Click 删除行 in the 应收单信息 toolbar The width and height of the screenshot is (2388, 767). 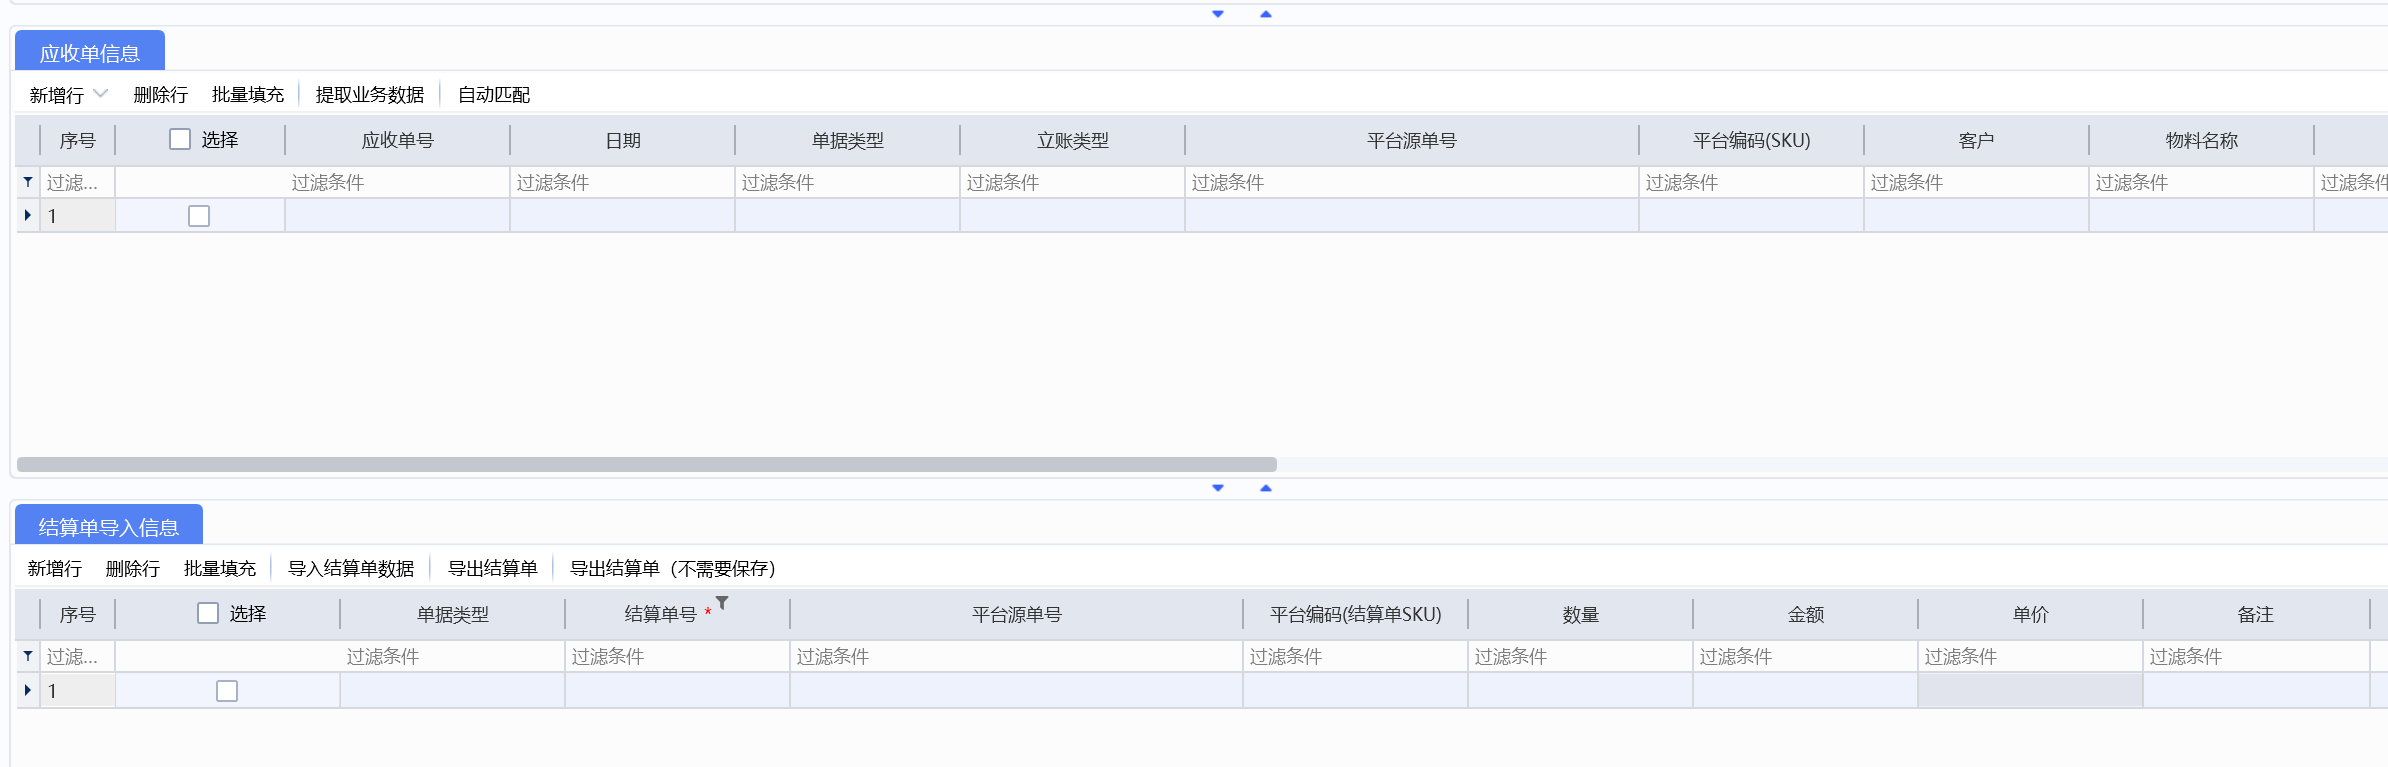(161, 95)
